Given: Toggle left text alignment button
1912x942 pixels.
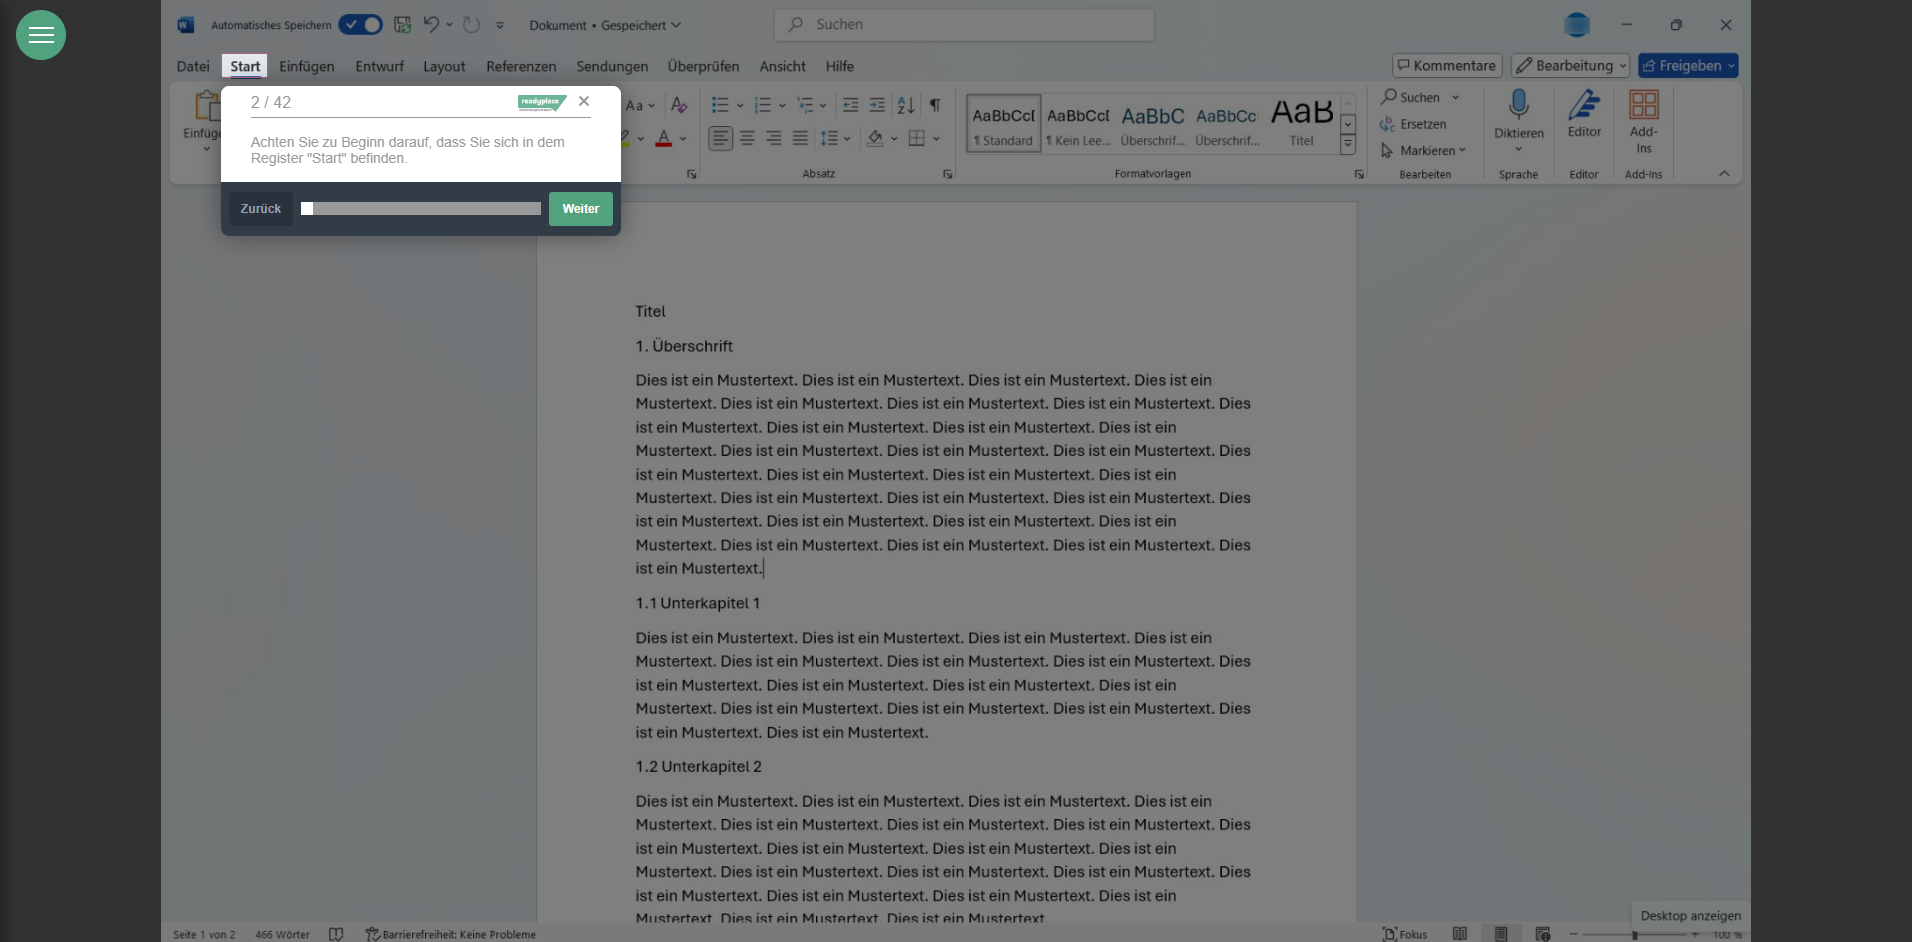Looking at the screenshot, I should click(x=720, y=138).
